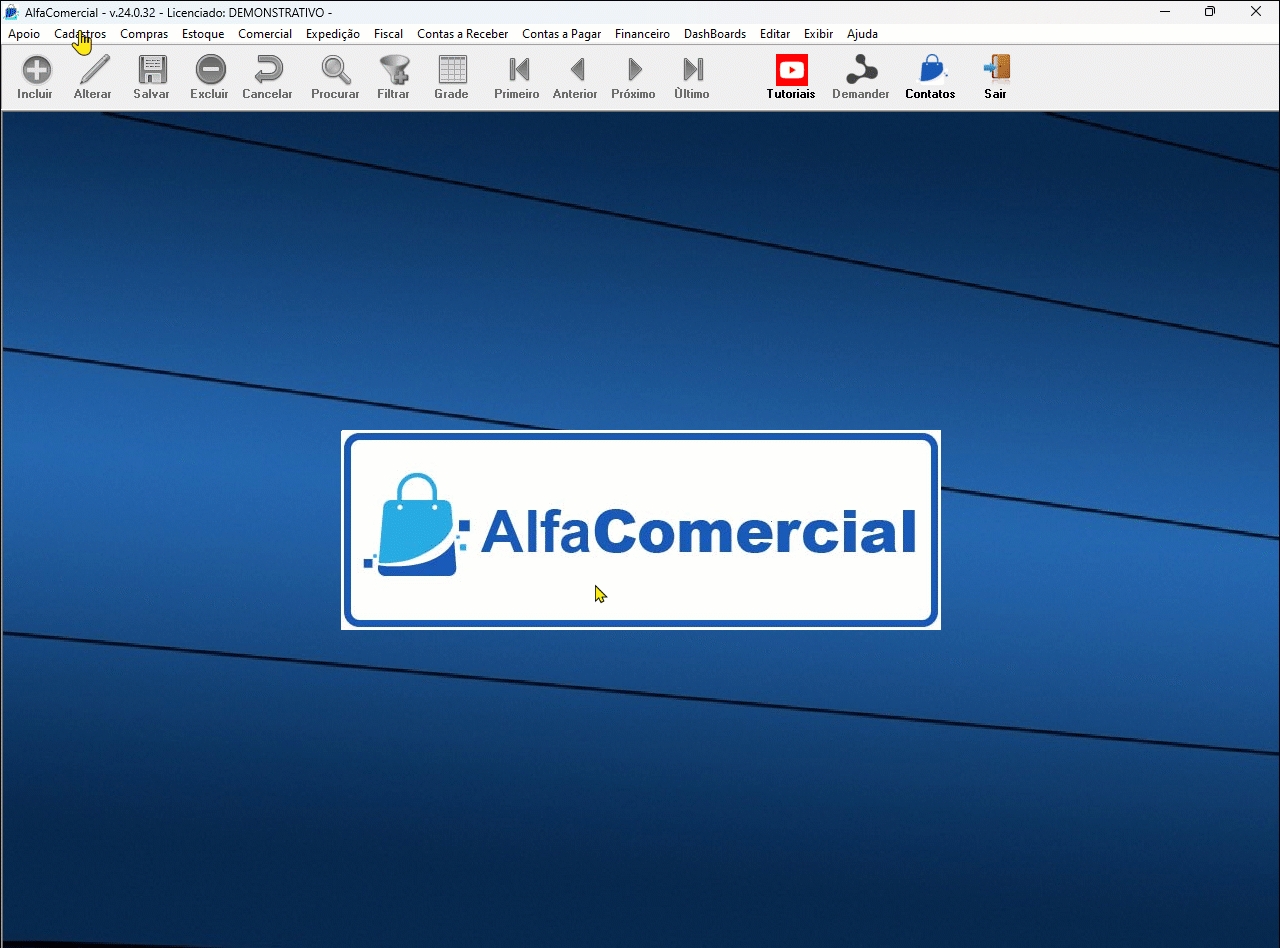
Task: Open Contatos shopping bag icon
Action: tap(930, 70)
